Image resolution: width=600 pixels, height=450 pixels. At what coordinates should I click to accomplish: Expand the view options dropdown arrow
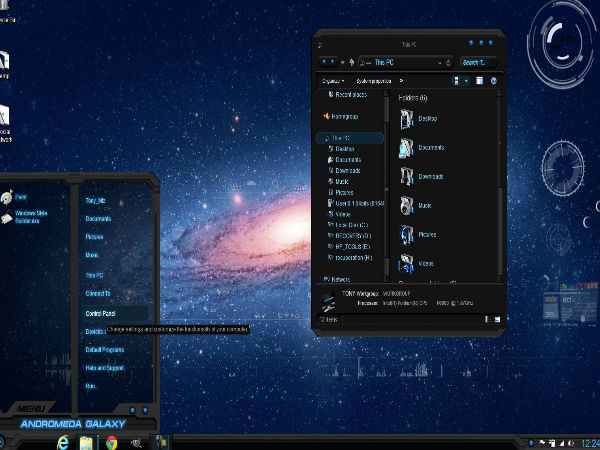click(x=466, y=81)
